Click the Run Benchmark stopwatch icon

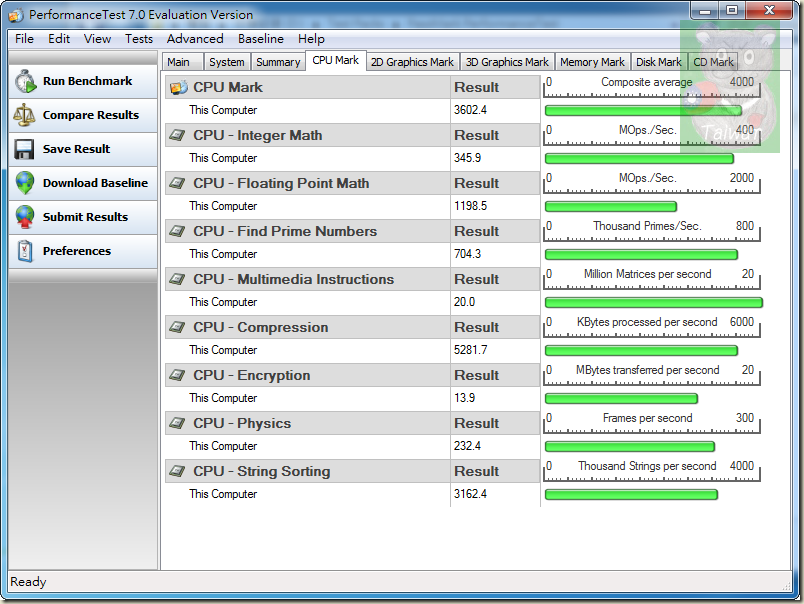tap(25, 82)
